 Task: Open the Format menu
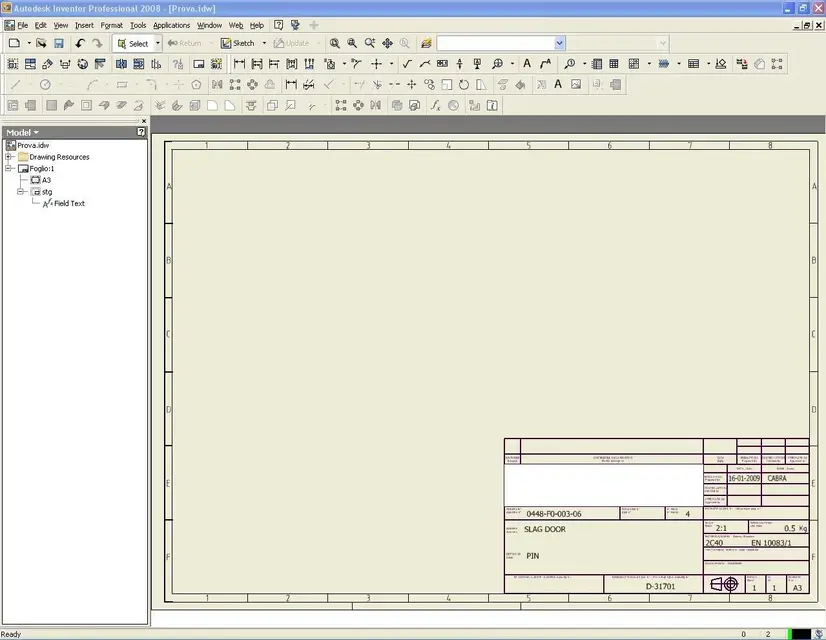pos(112,25)
